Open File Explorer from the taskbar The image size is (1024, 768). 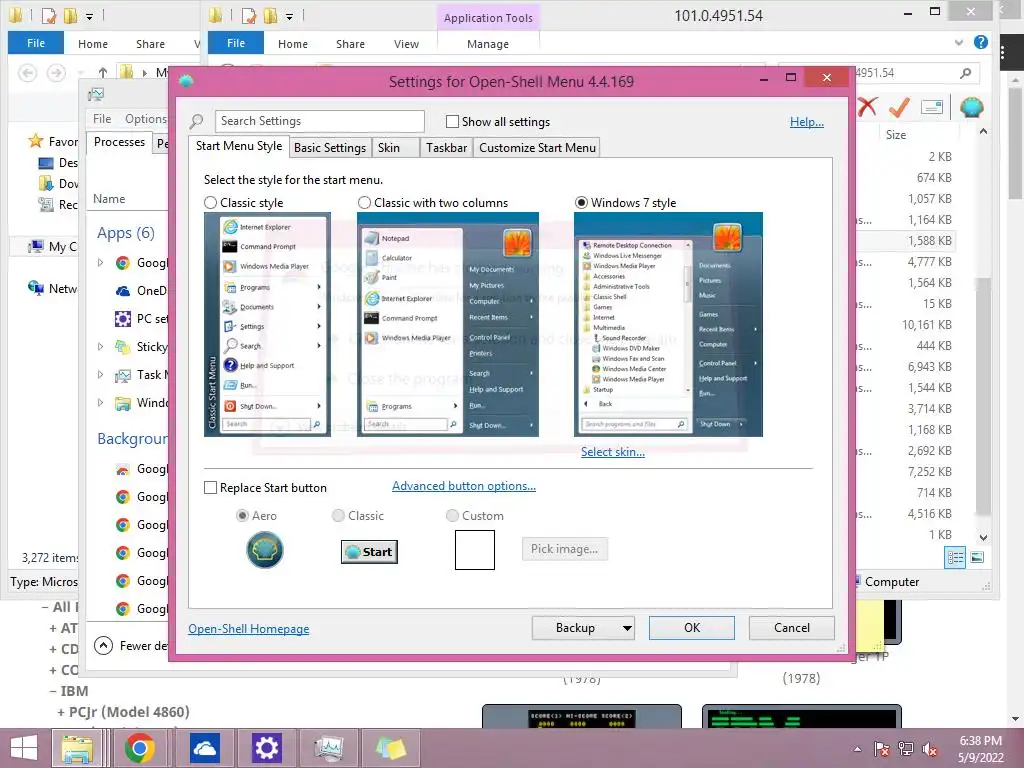77,748
